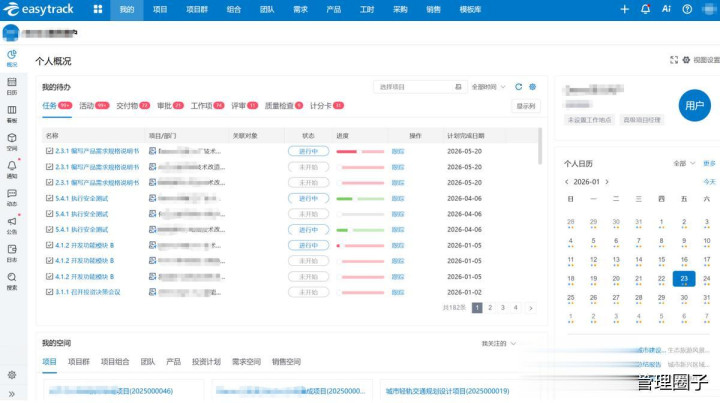The height and width of the screenshot is (403, 720).
Task: Toggle fullscreen view icon beside 视图设置
Action: point(673,60)
